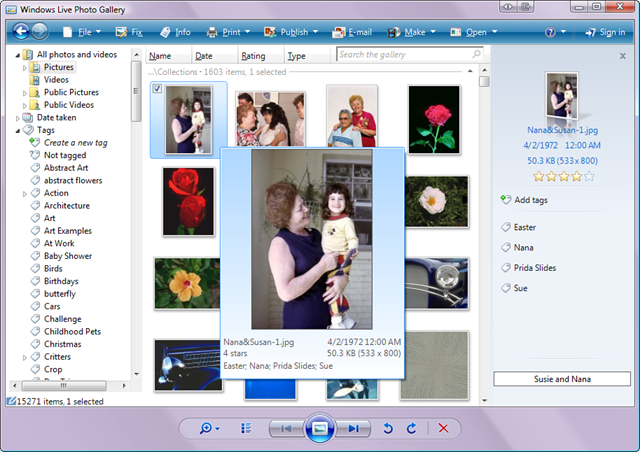Rotate photo counterclockwise

(389, 429)
